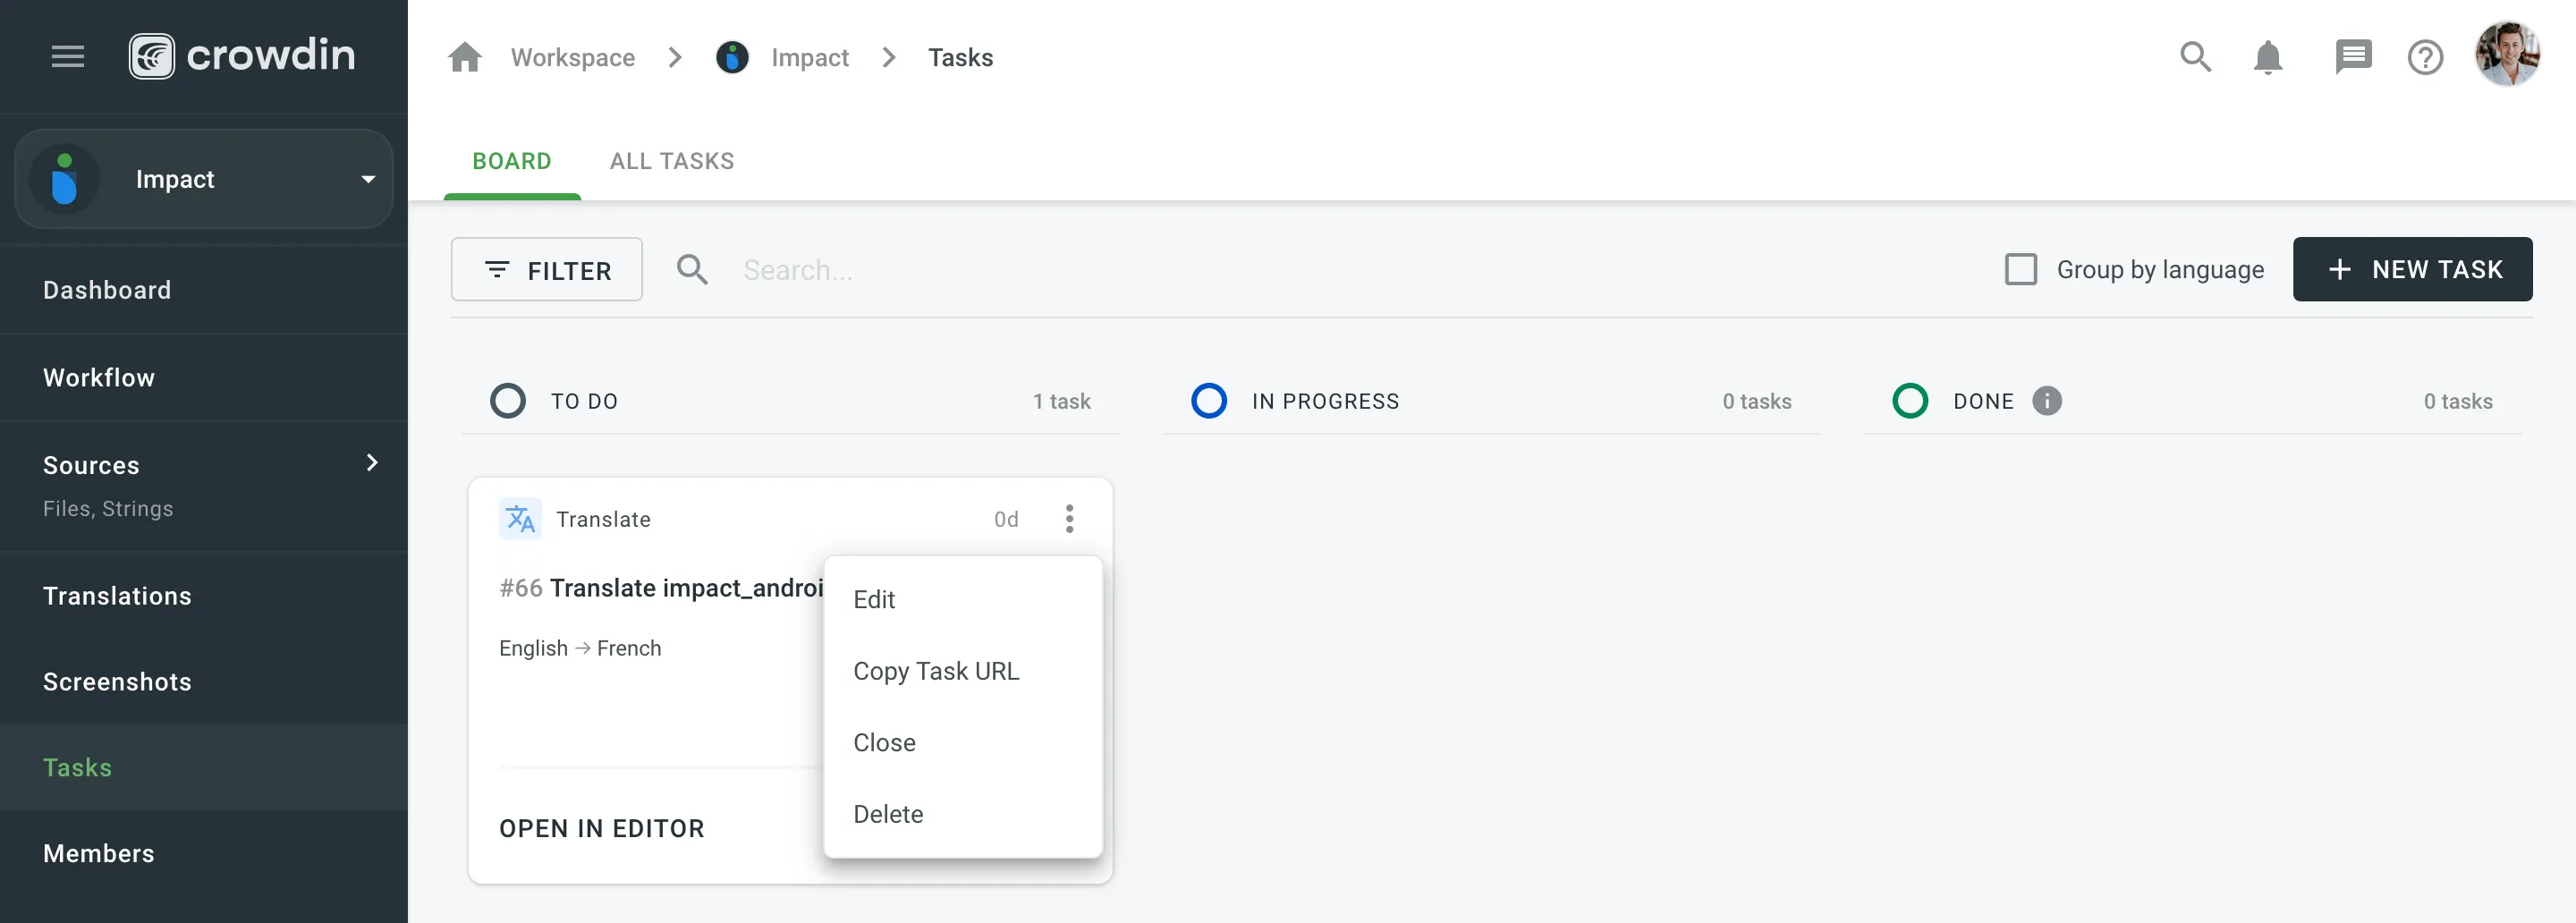Click the task search input field
This screenshot has width=2576, height=923.
click(x=1000, y=270)
